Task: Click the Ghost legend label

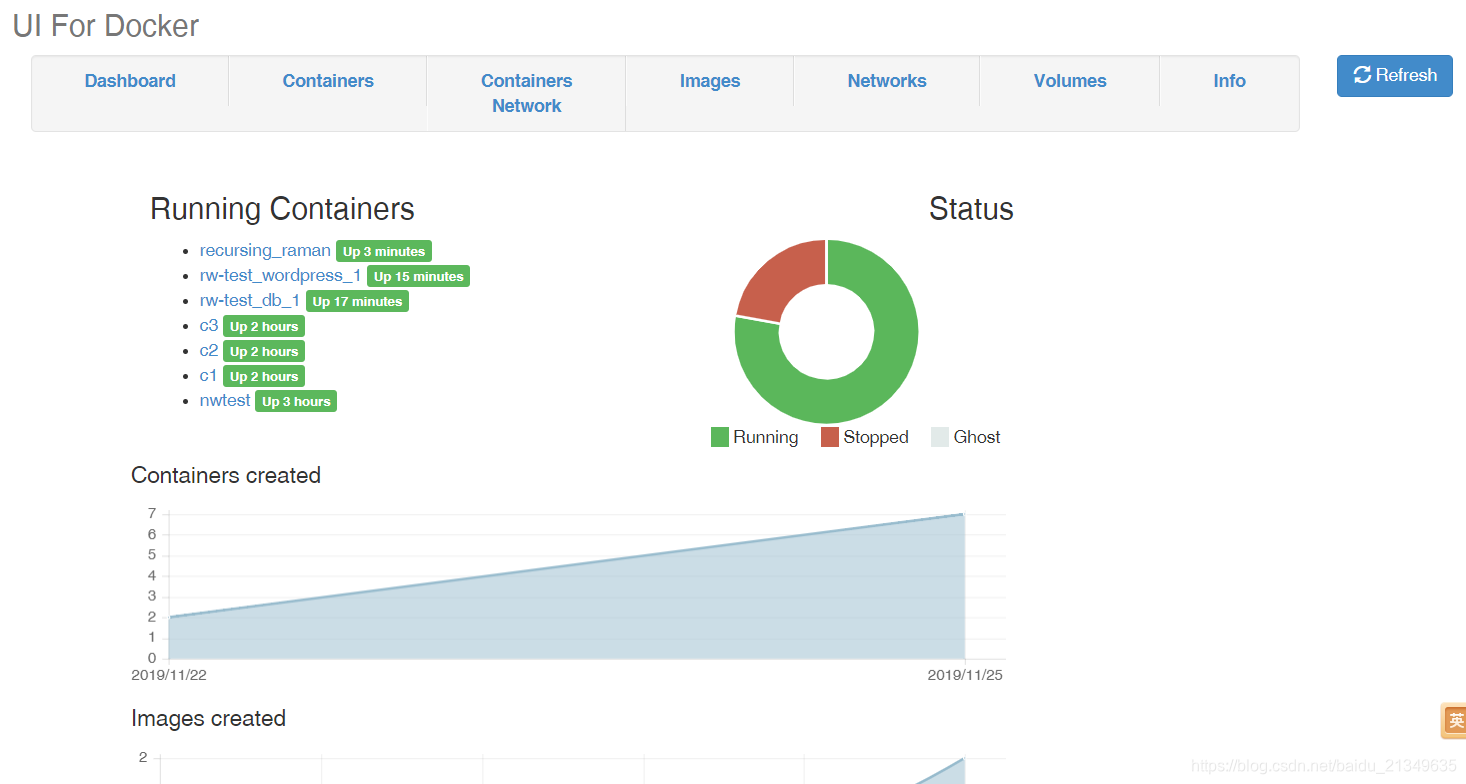Action: click(977, 437)
